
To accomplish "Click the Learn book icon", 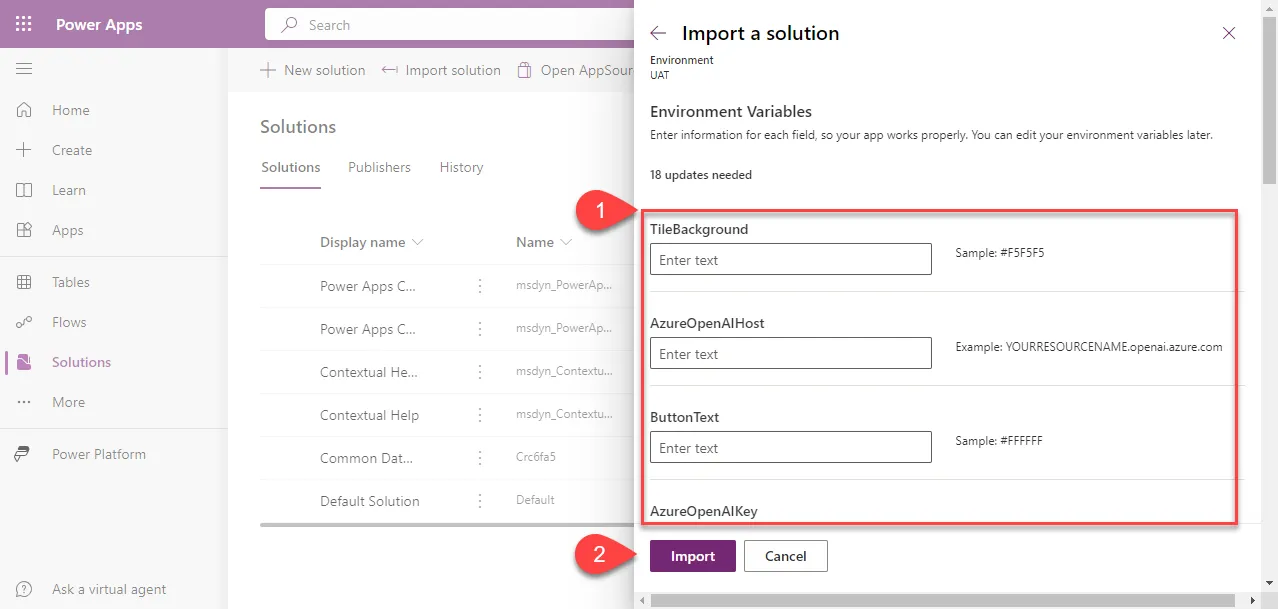I will click(24, 190).
